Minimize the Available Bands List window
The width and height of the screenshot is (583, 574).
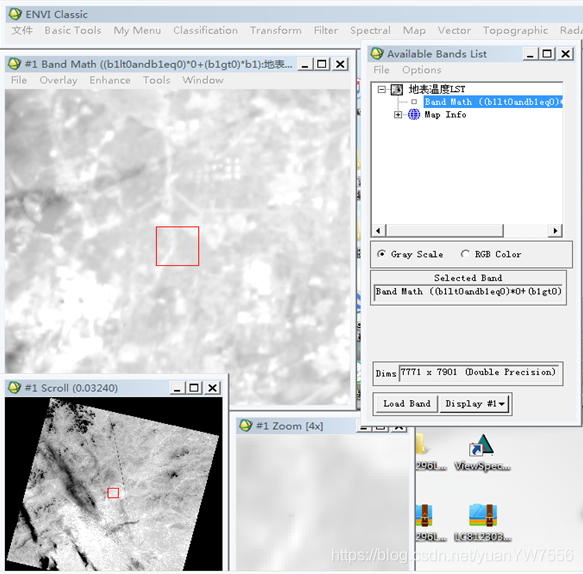click(x=530, y=54)
